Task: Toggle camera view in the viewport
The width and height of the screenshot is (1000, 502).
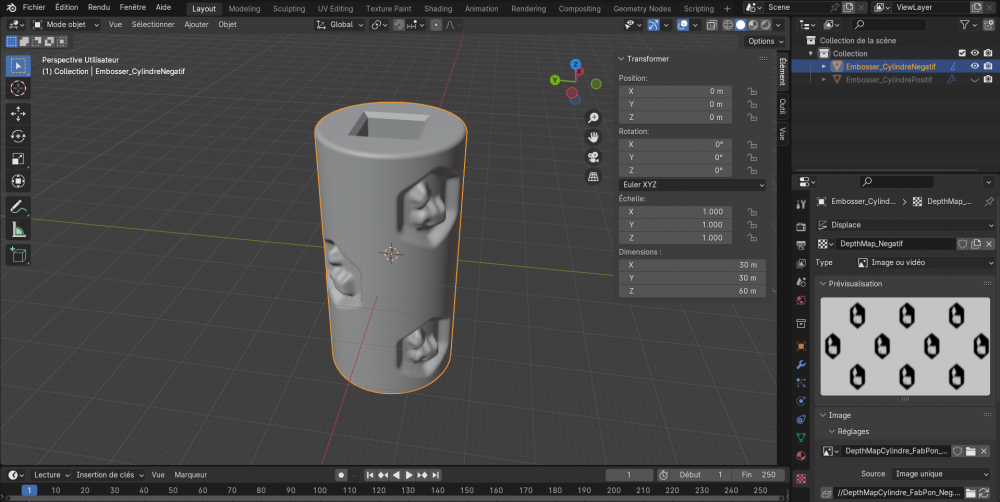Action: point(593,157)
